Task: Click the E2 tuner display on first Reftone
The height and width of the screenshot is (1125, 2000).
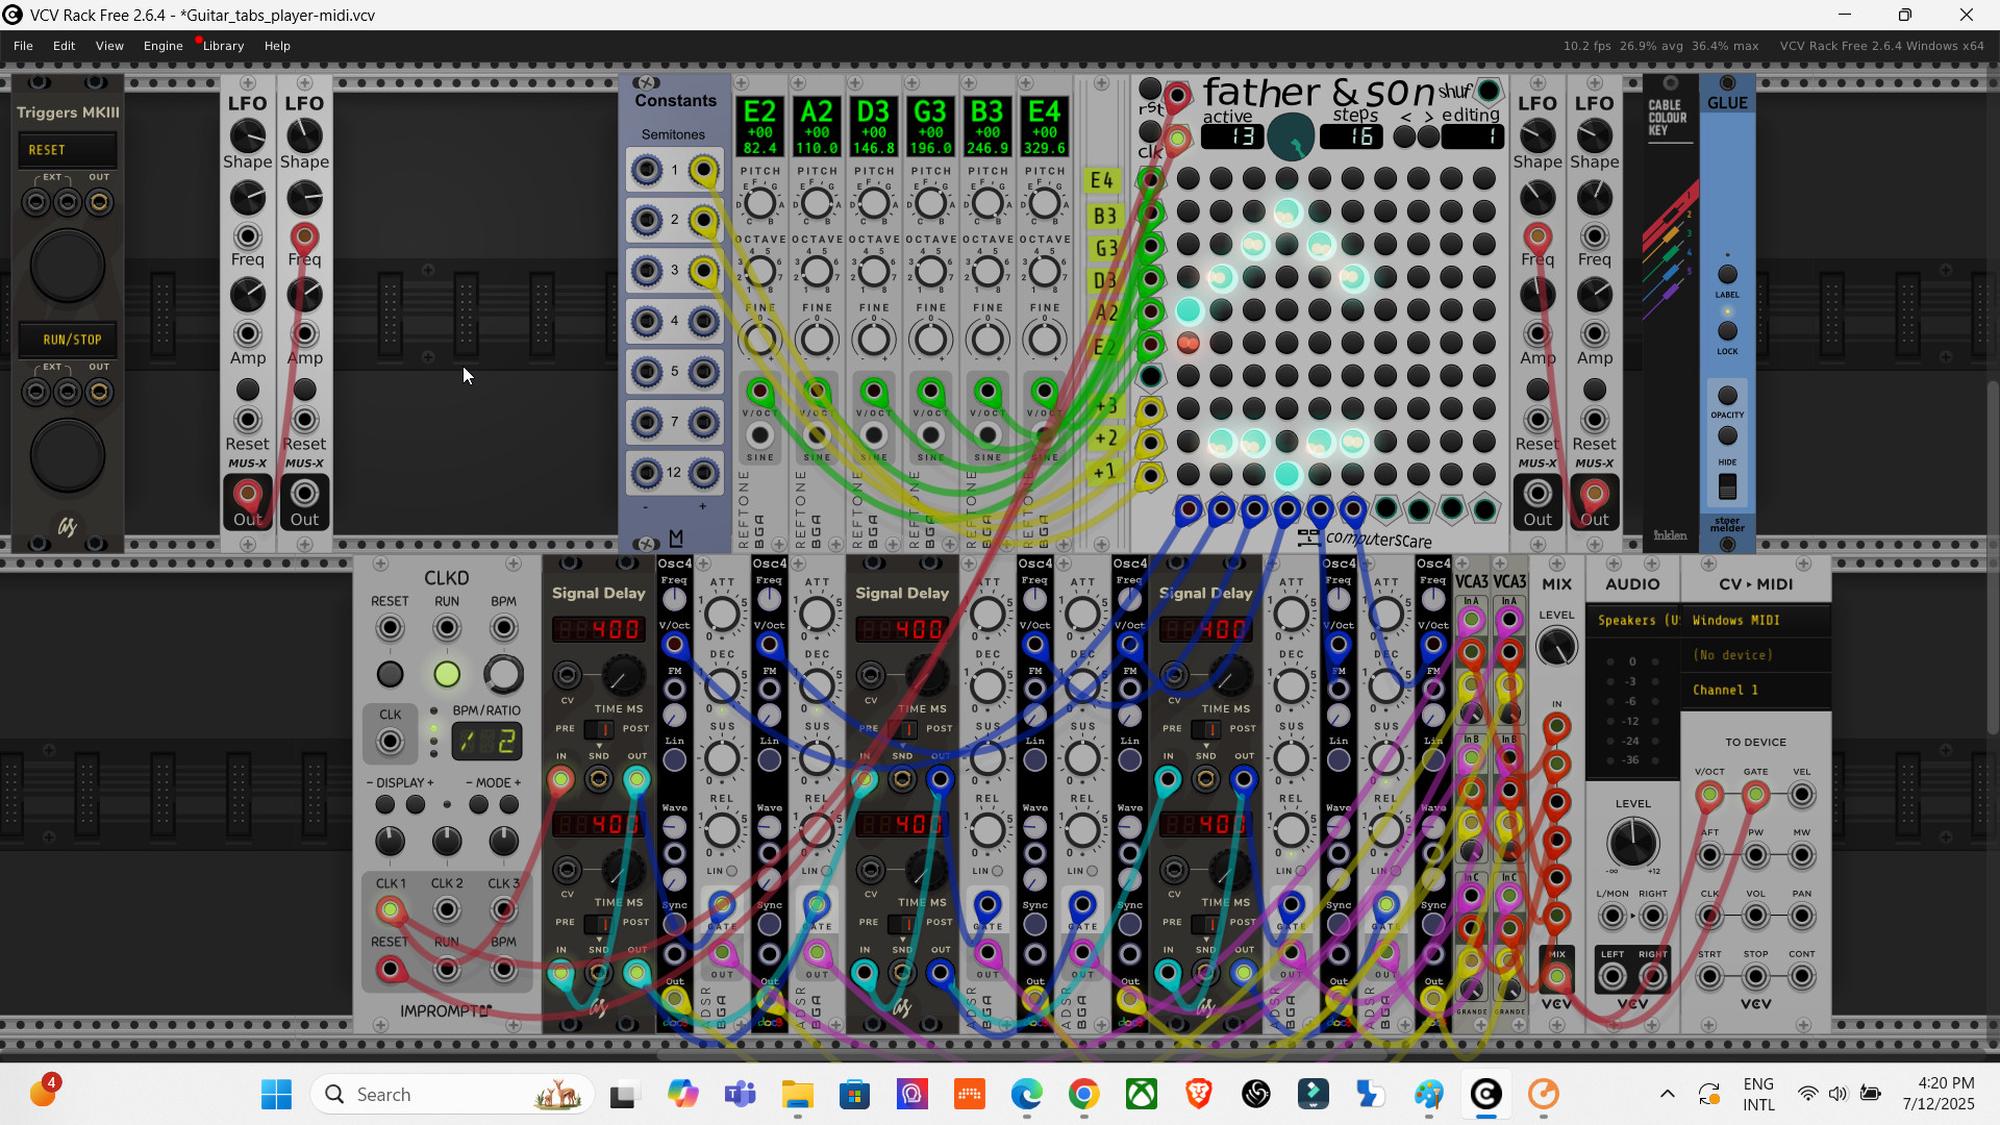Action: [x=760, y=127]
